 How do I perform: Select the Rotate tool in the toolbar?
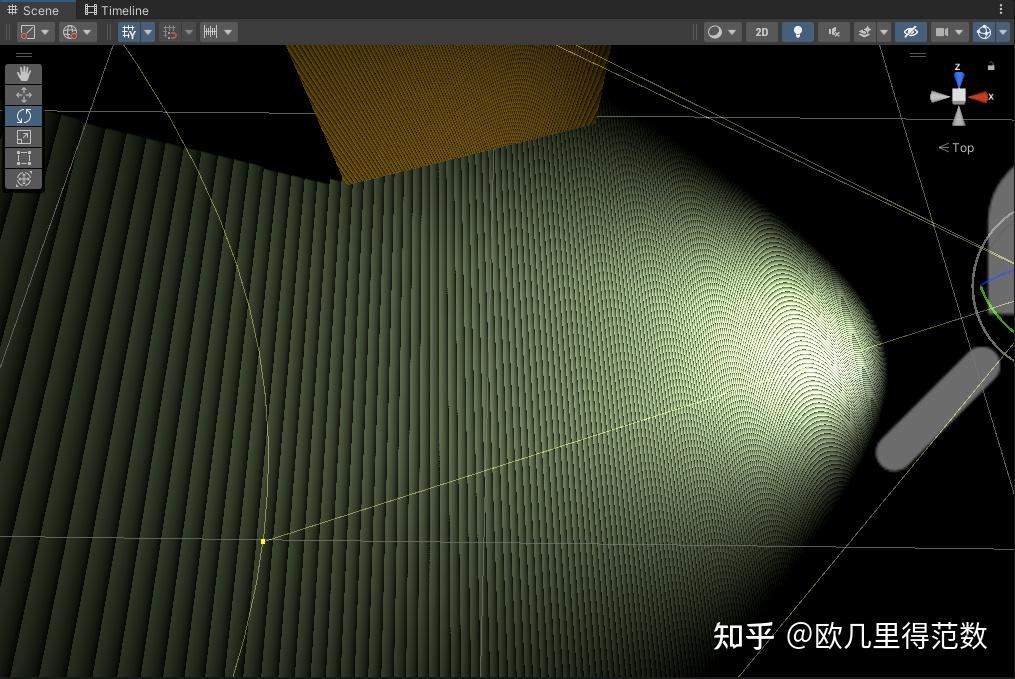click(x=23, y=115)
